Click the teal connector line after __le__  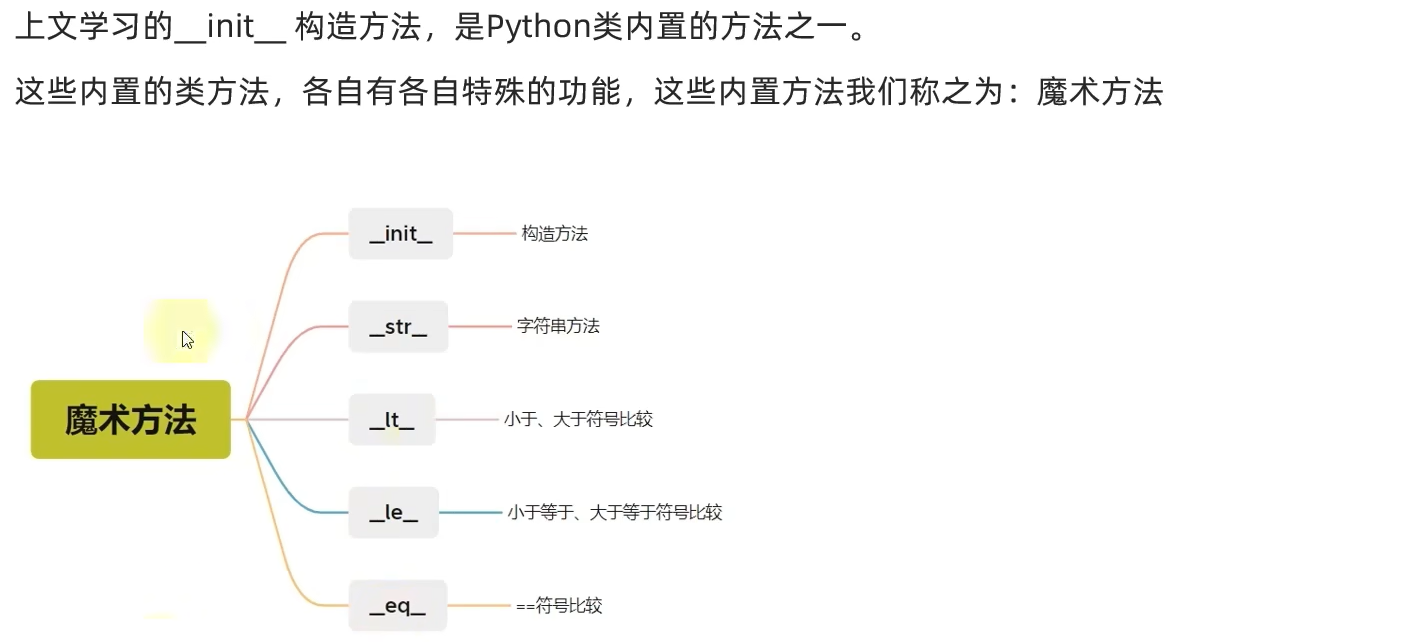[470, 513]
